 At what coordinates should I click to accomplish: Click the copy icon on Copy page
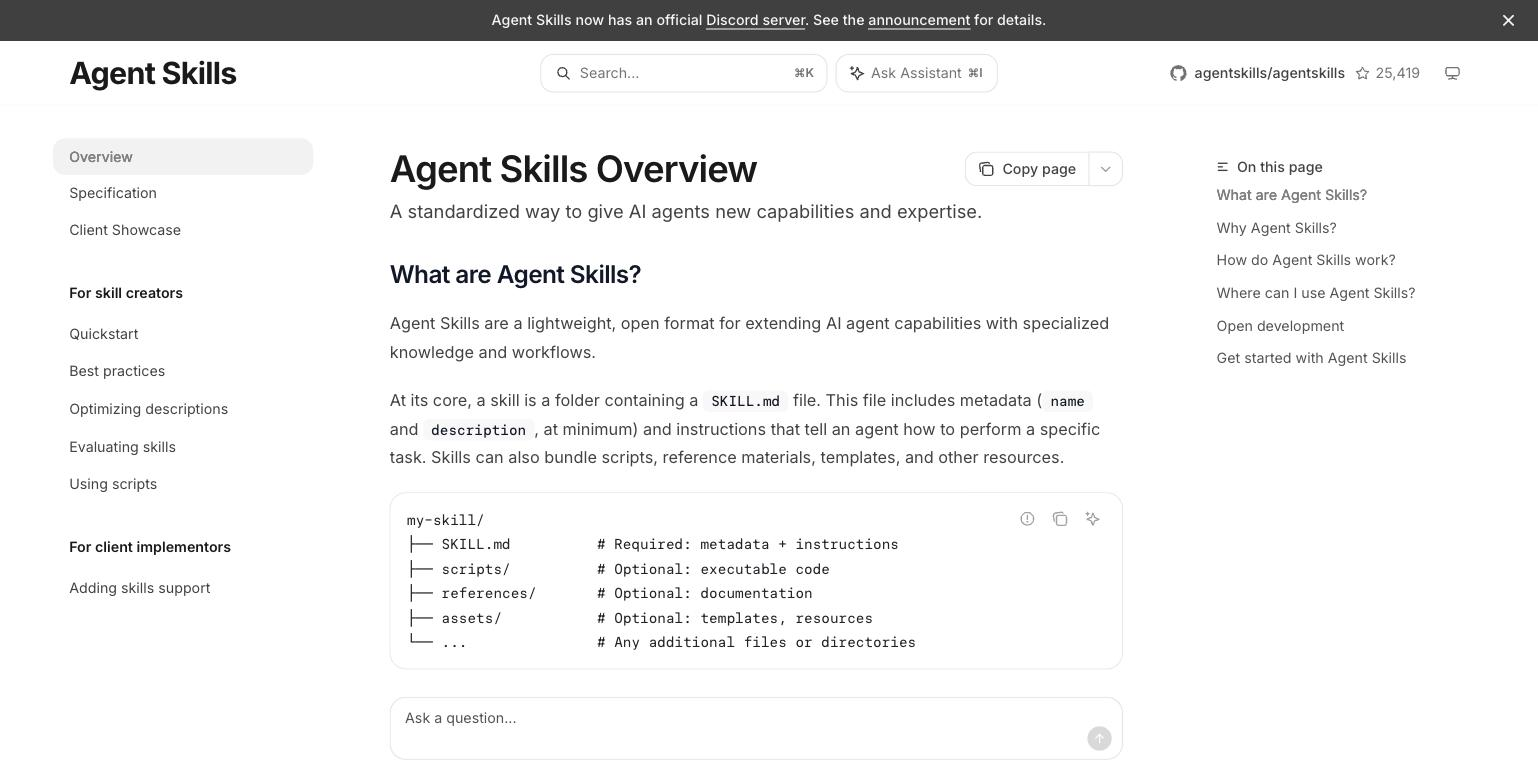click(986, 169)
